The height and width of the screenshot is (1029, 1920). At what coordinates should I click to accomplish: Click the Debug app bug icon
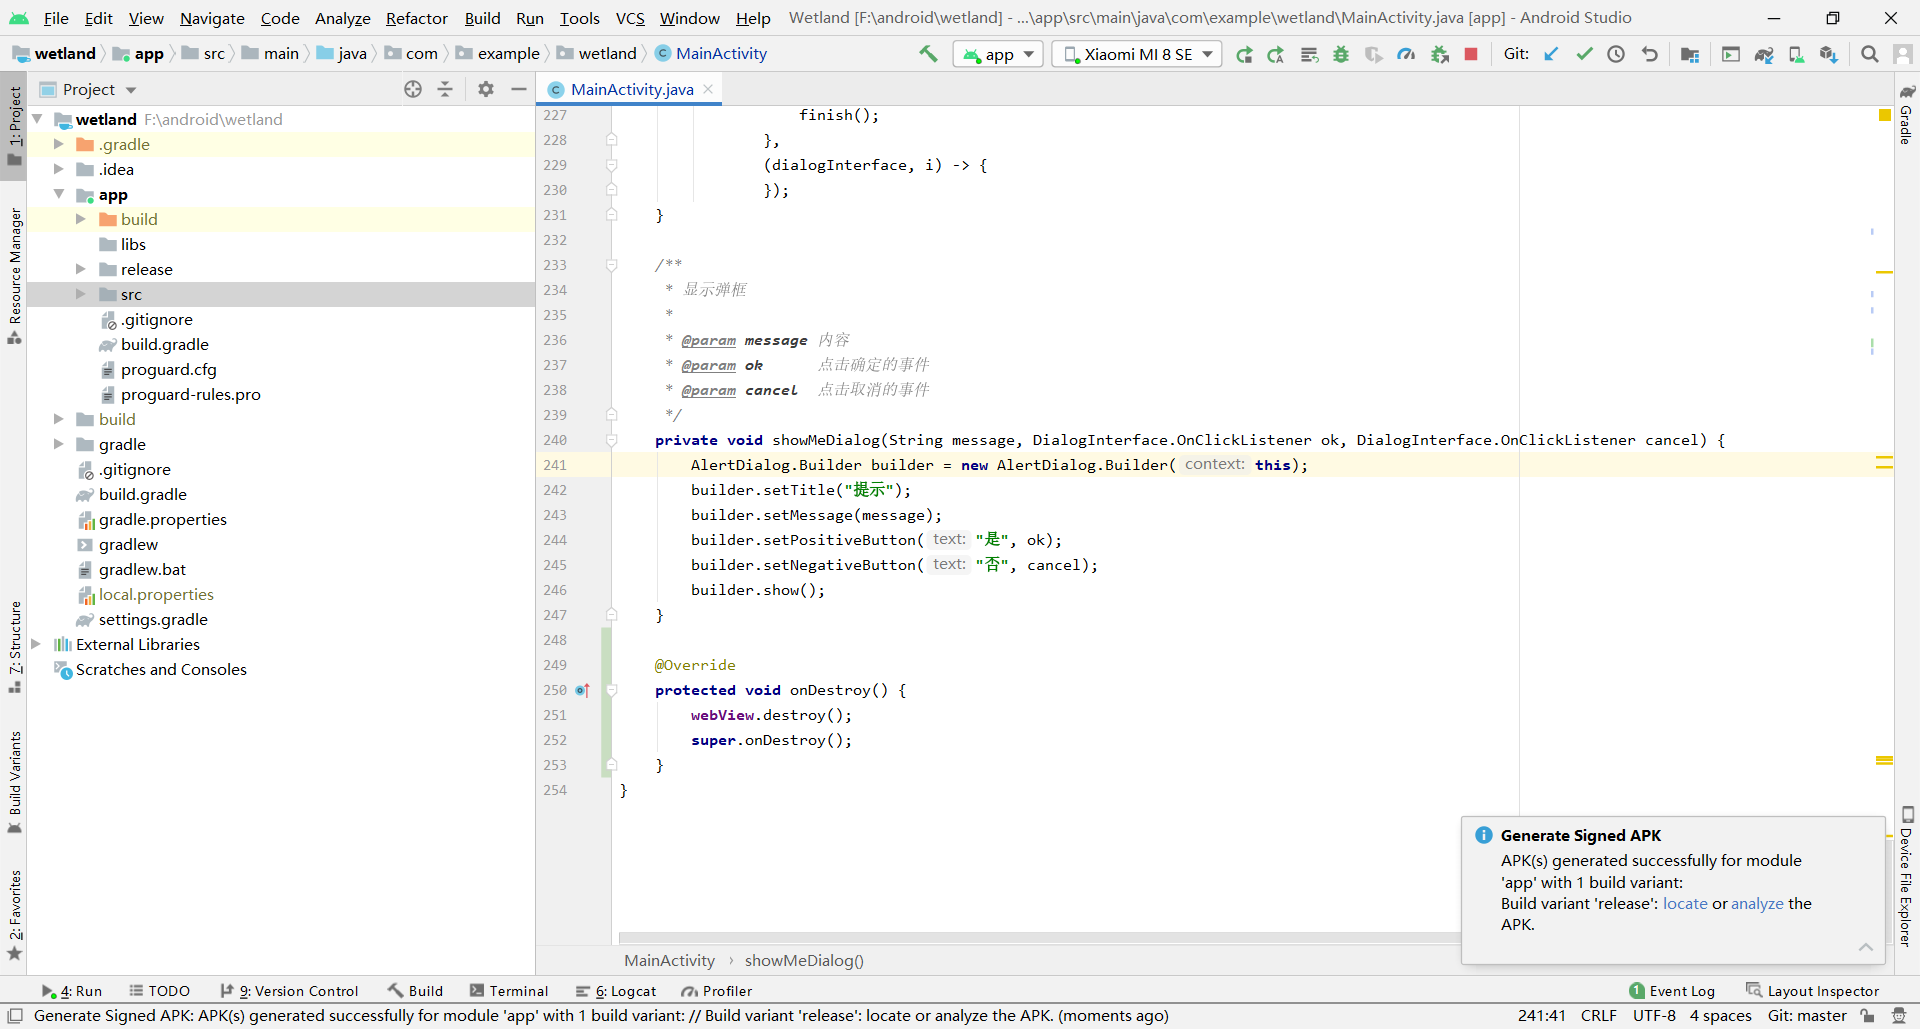(1341, 54)
